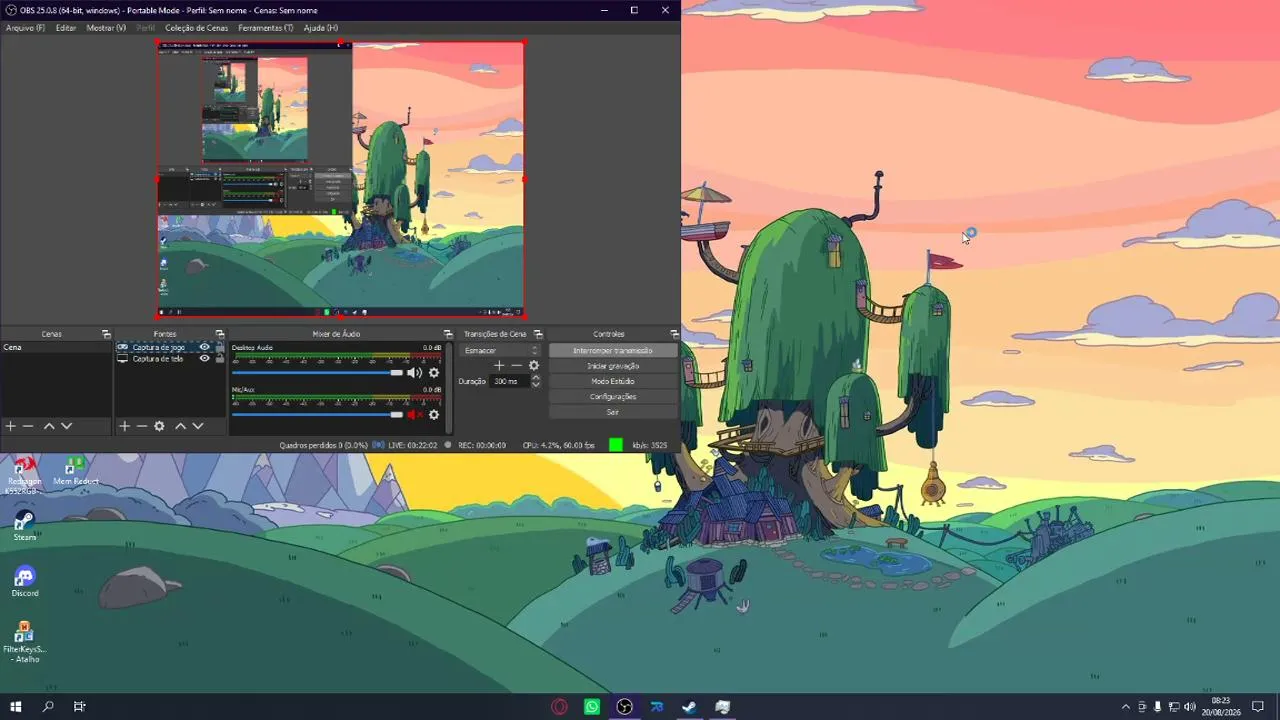
Task: Open the Discord desktop shortcut
Action: pyautogui.click(x=24, y=582)
